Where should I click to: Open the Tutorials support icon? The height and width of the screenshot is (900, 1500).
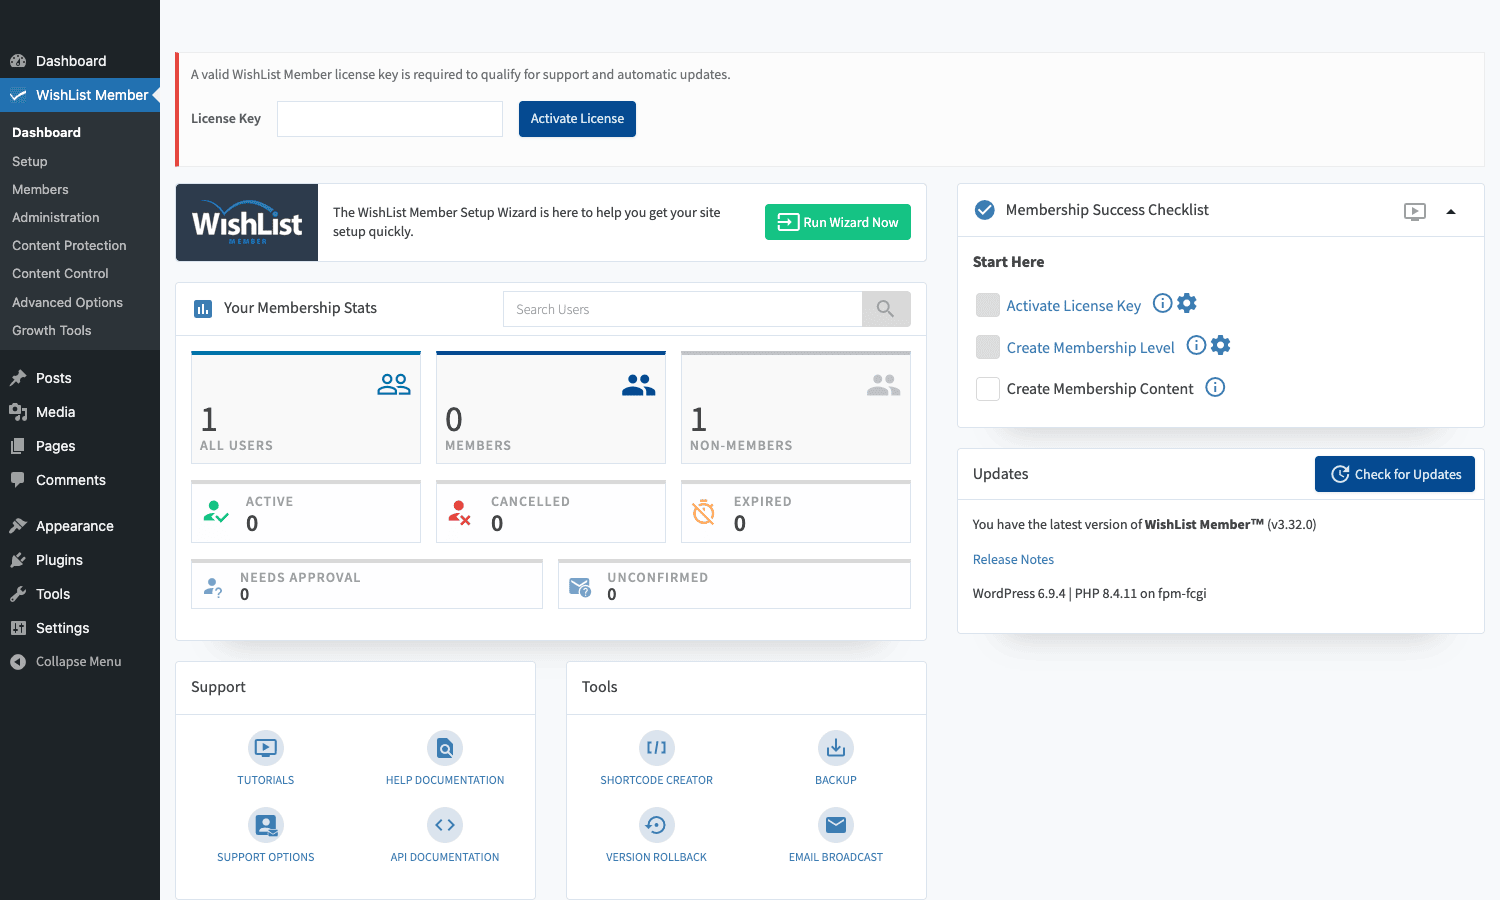[x=266, y=748]
